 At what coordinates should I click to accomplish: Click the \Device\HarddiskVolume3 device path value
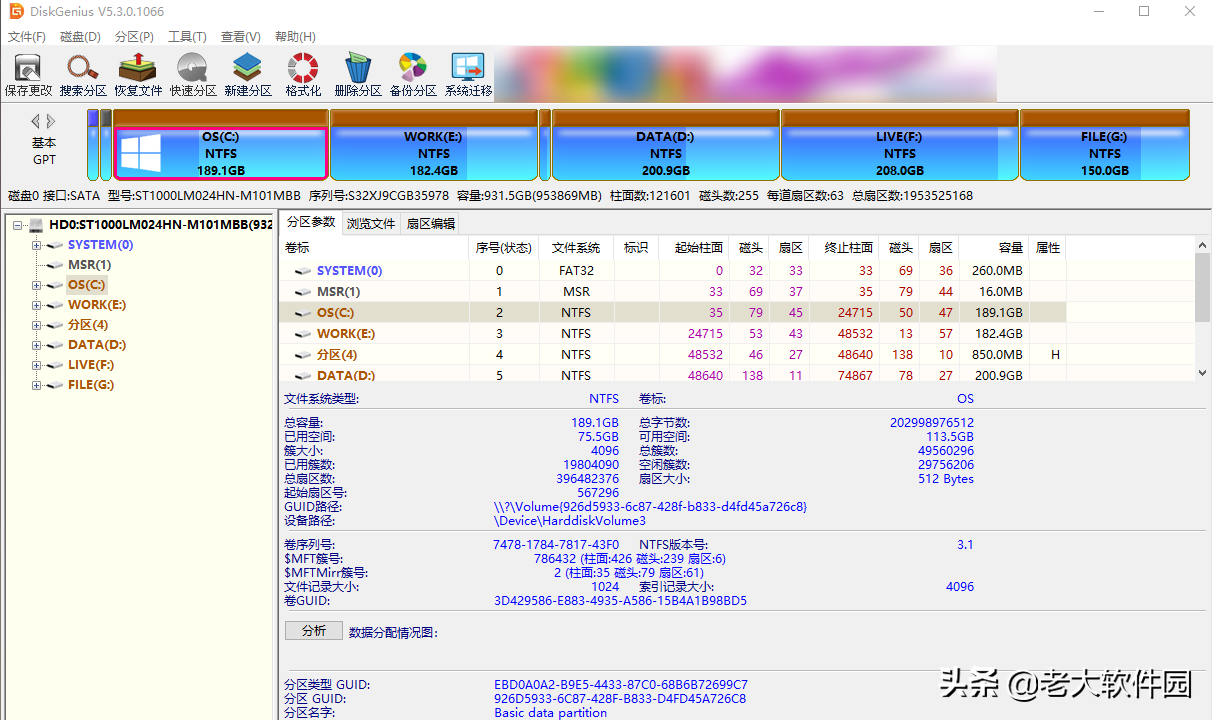(570, 520)
